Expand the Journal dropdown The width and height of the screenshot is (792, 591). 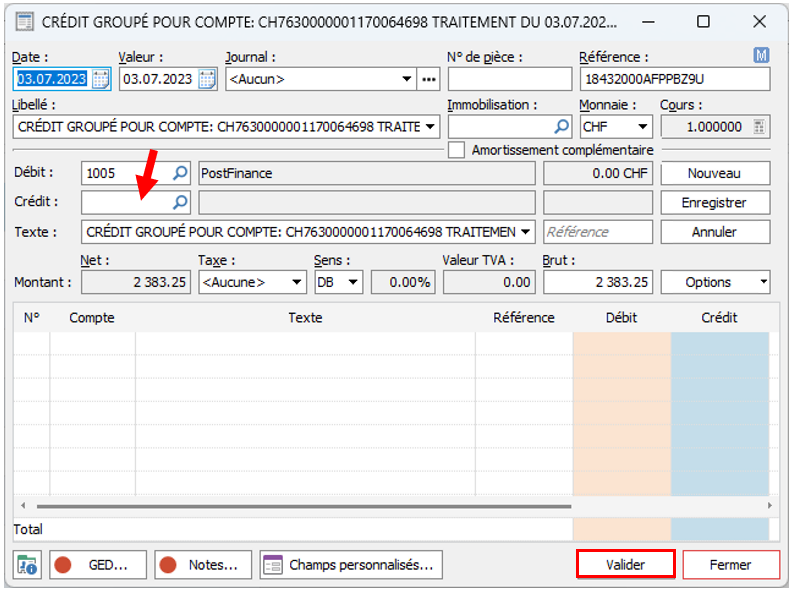pos(407,79)
